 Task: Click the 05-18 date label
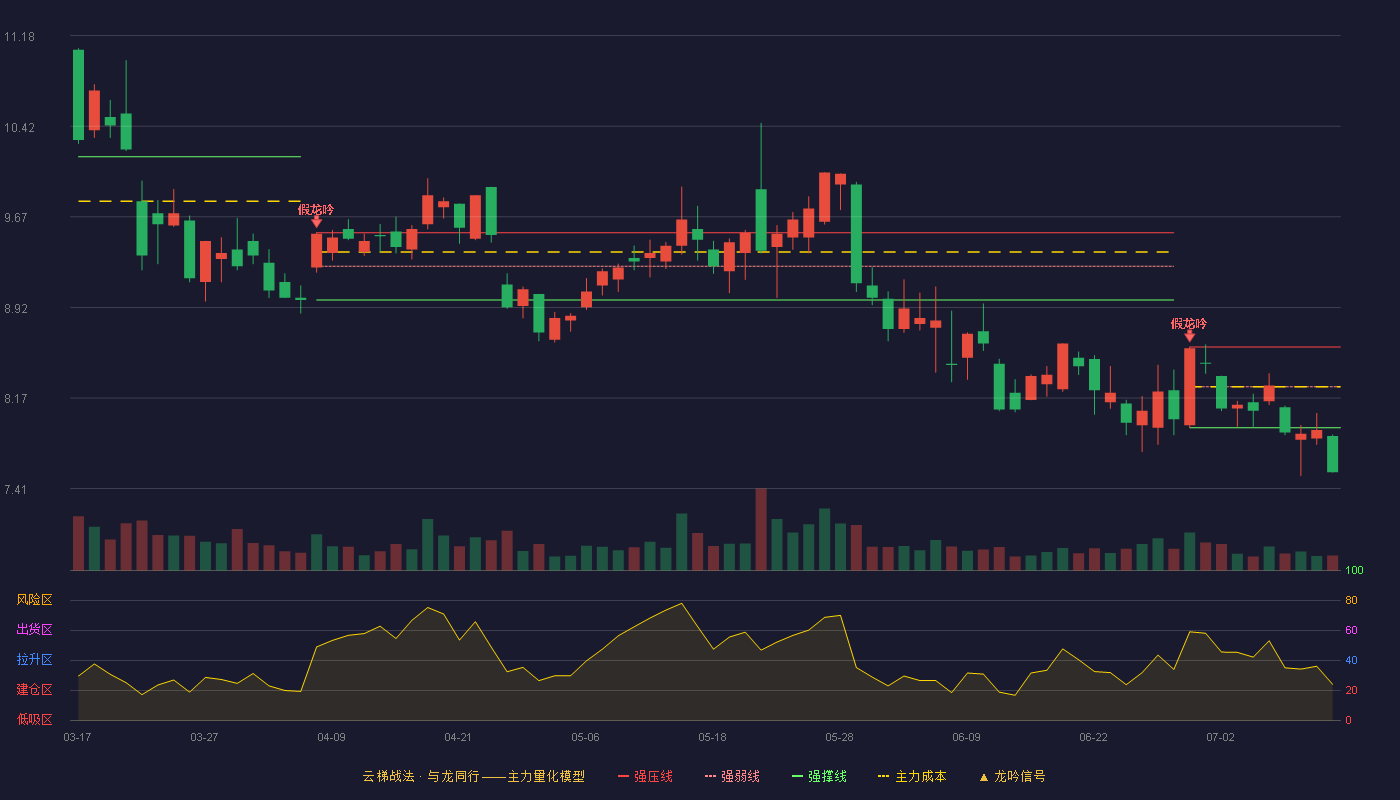712,737
